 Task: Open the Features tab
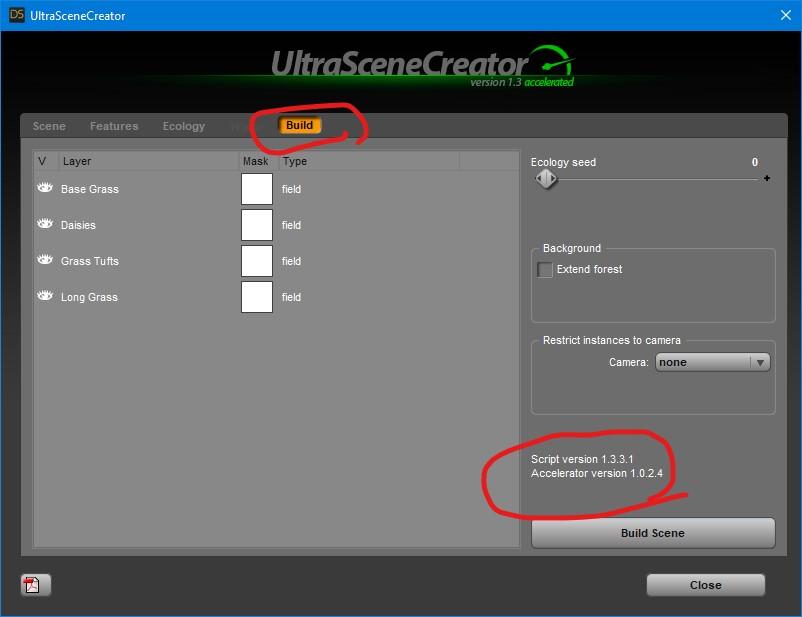(x=114, y=126)
